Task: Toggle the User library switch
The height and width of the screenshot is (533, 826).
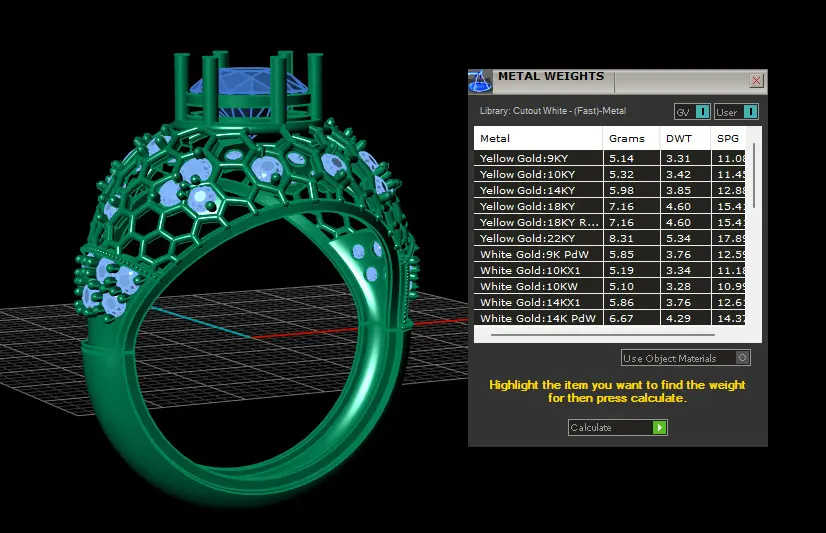Action: coord(736,112)
